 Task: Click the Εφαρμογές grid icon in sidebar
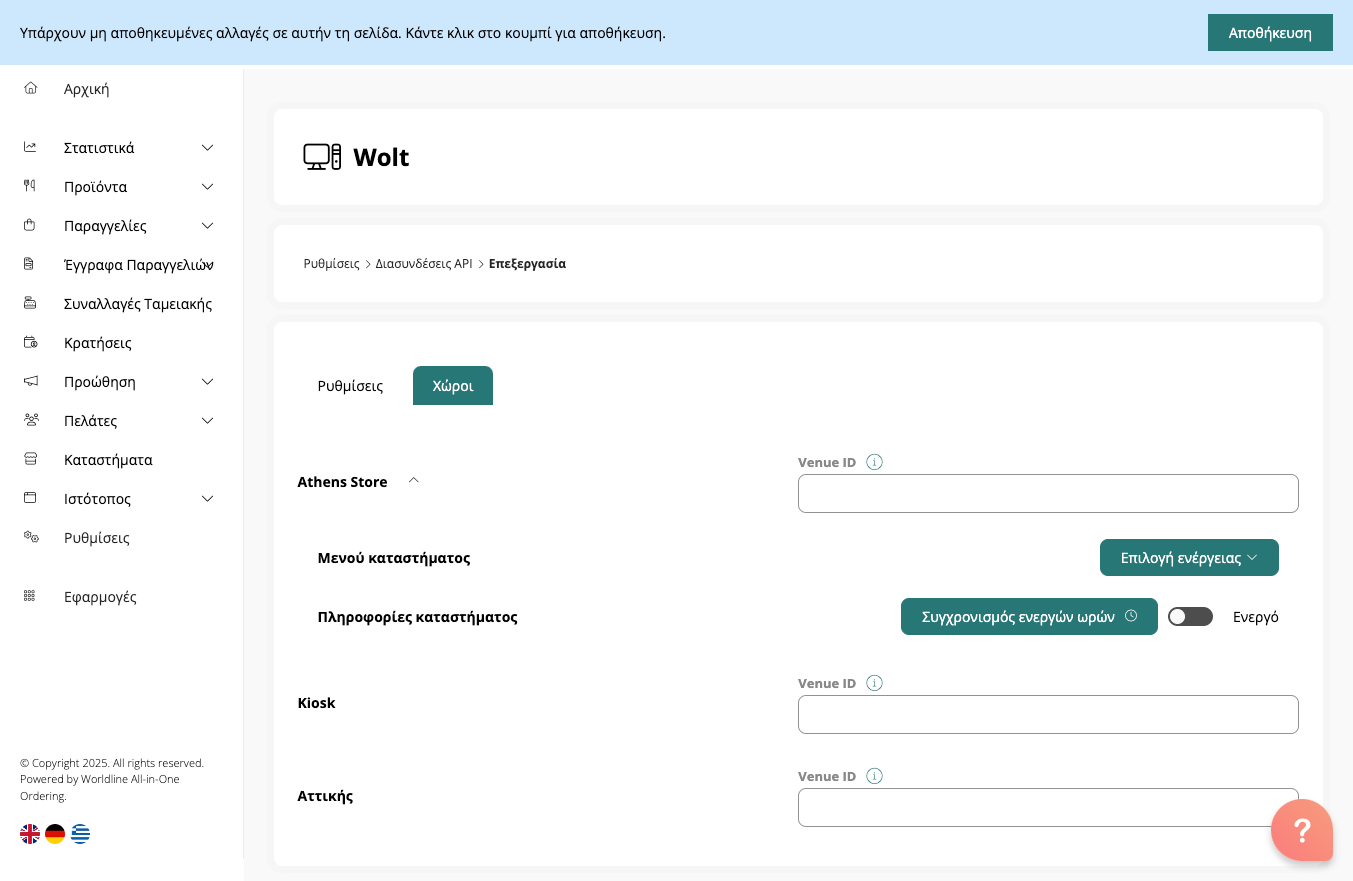click(x=30, y=596)
